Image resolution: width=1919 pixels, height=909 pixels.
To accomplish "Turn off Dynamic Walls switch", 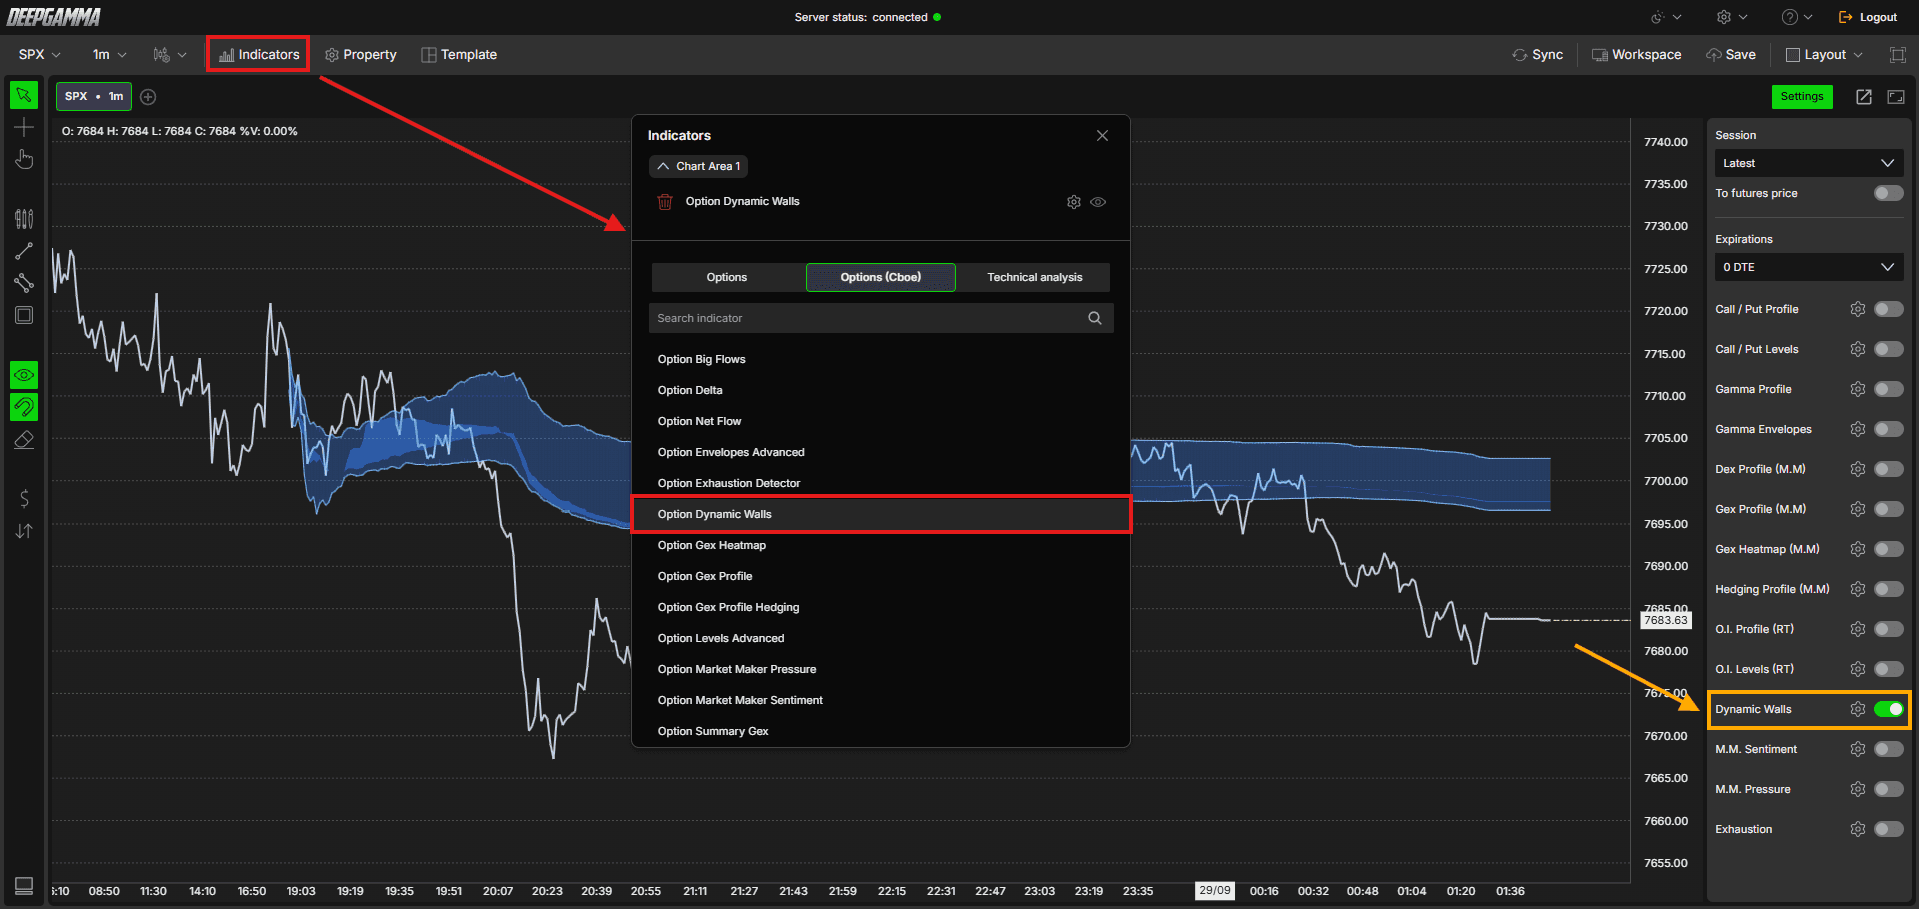I will tap(1889, 709).
